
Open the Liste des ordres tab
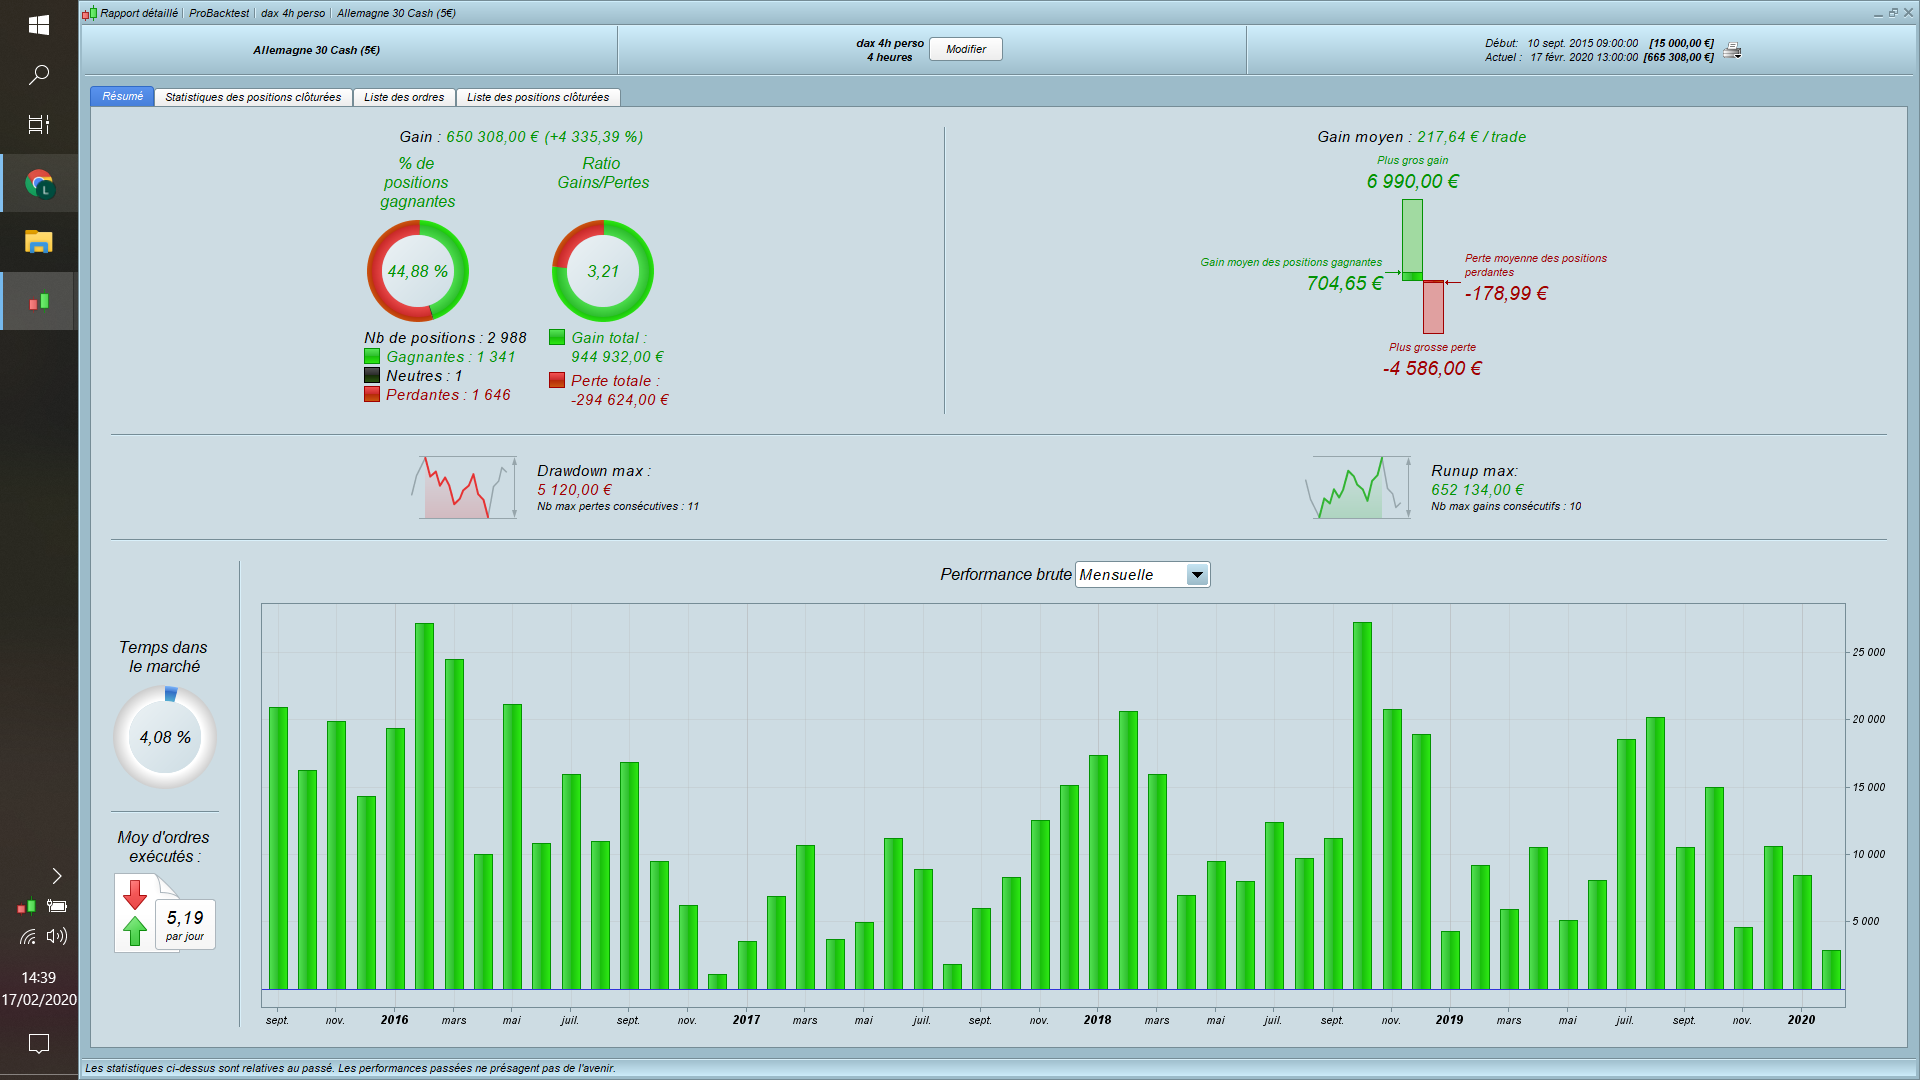(404, 97)
